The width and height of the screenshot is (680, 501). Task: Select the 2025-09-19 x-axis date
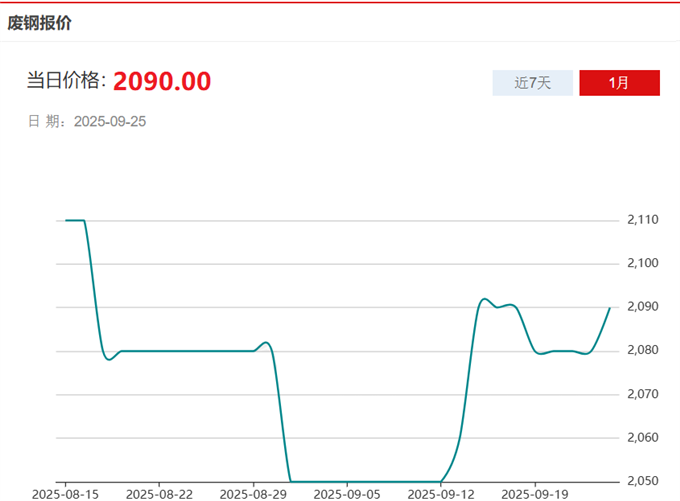tap(533, 494)
